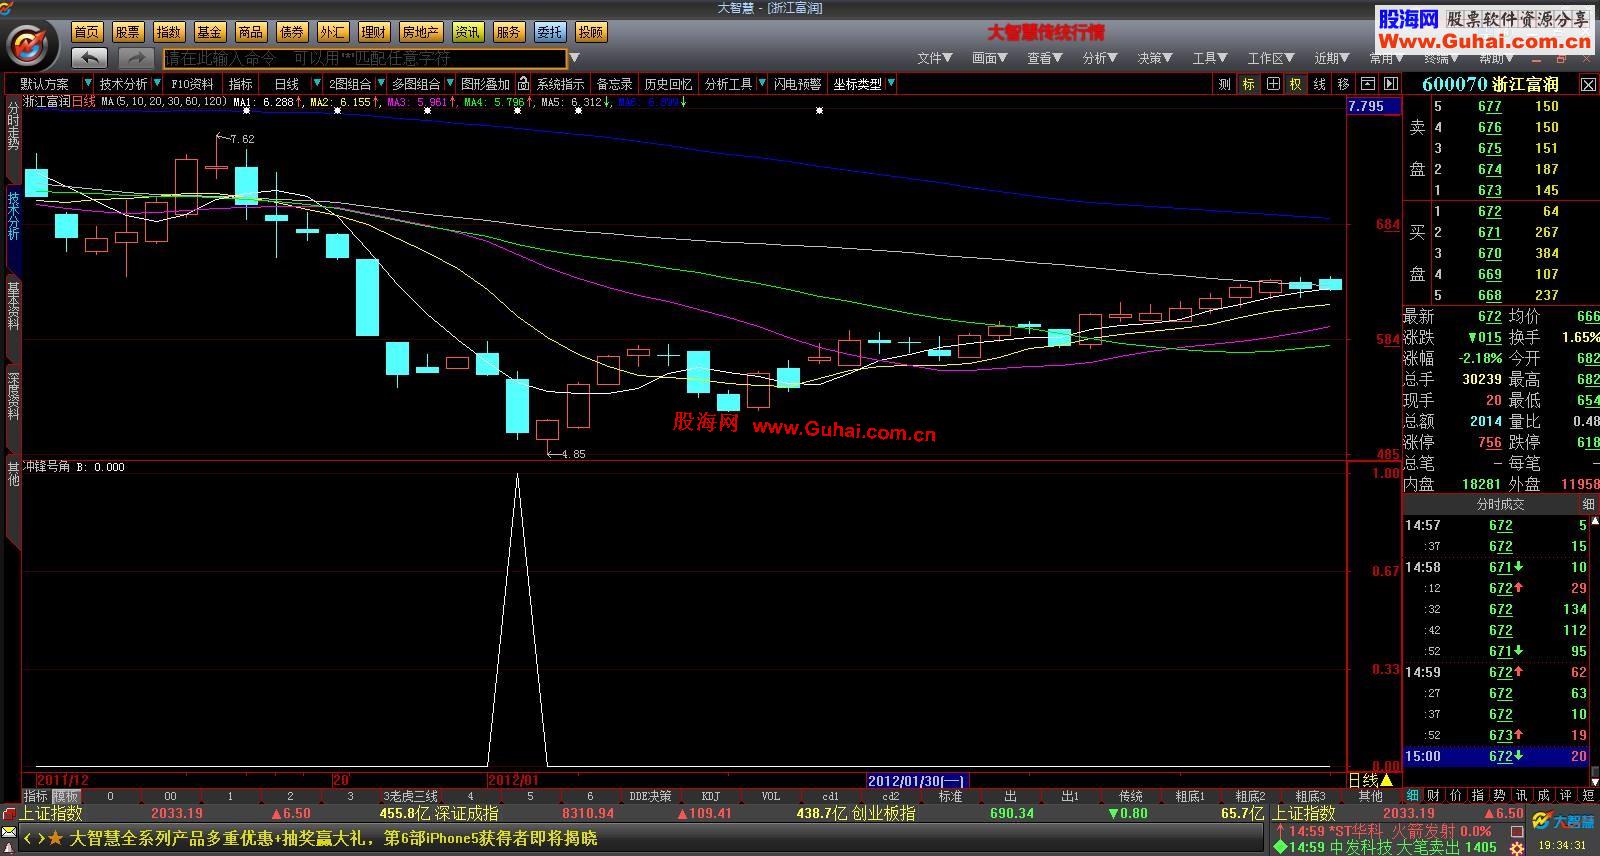Click into the command input field
Screen dimensions: 1600x856
click(365, 58)
